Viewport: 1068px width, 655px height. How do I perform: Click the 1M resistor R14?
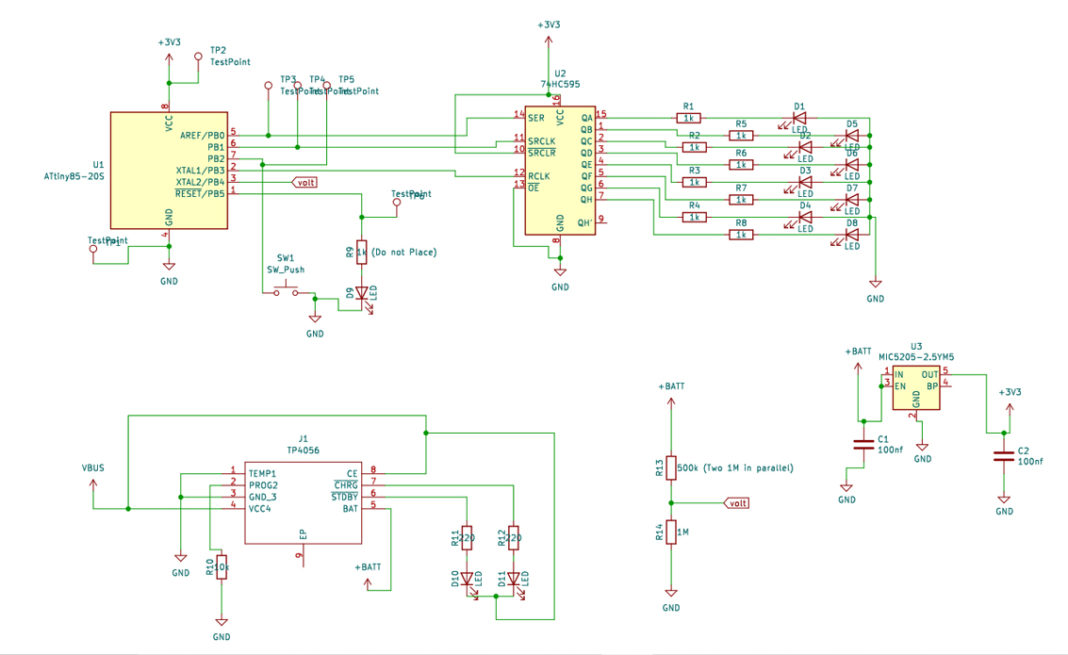[672, 532]
